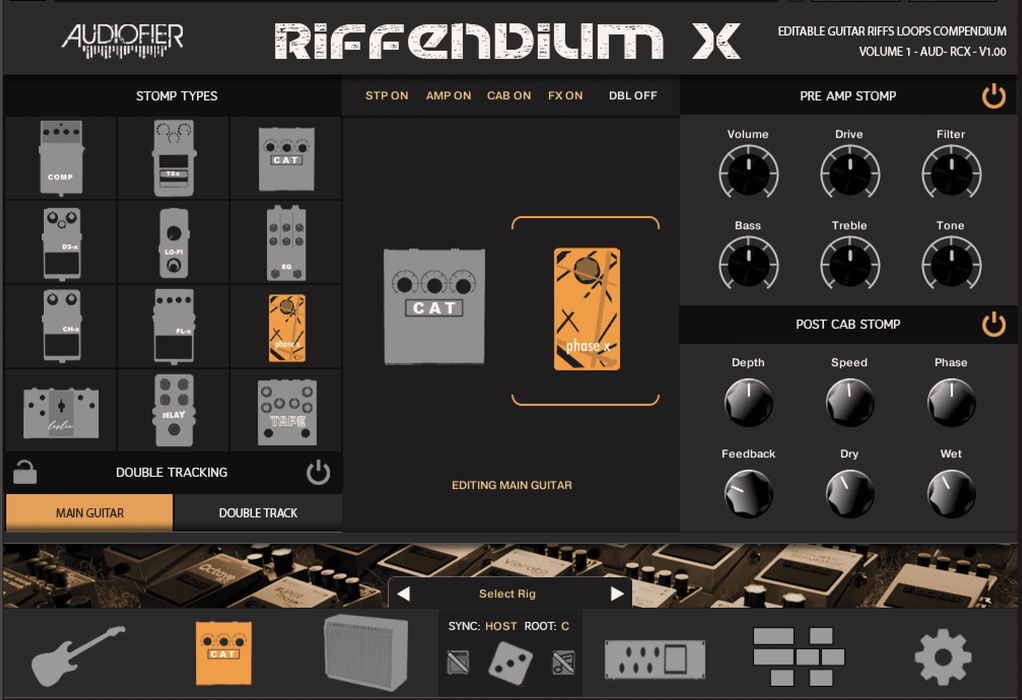1022x700 pixels.
Task: Select the COMP stomp pedal
Action: (61, 158)
